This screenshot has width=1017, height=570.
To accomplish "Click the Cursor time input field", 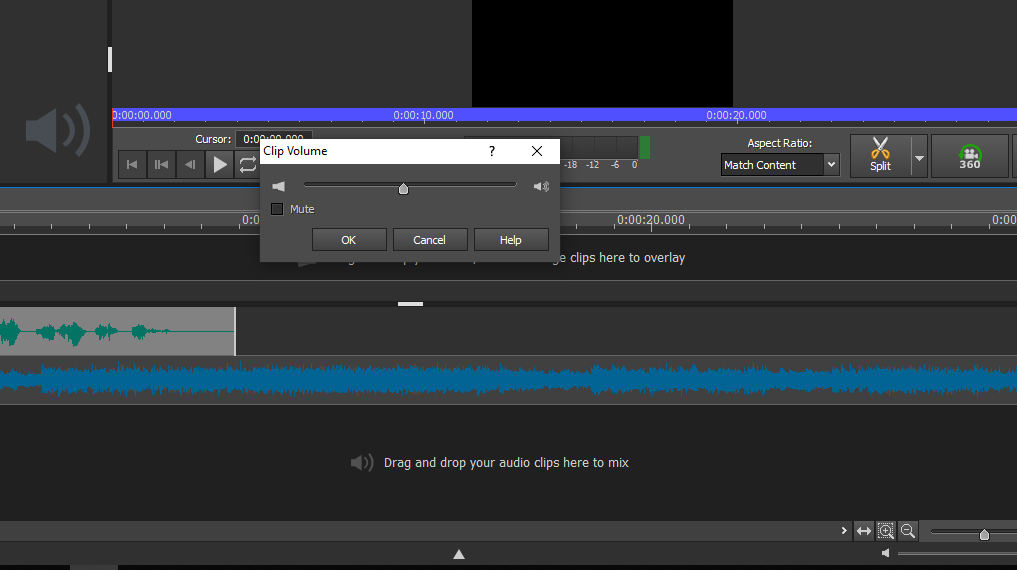I will tap(274, 139).
